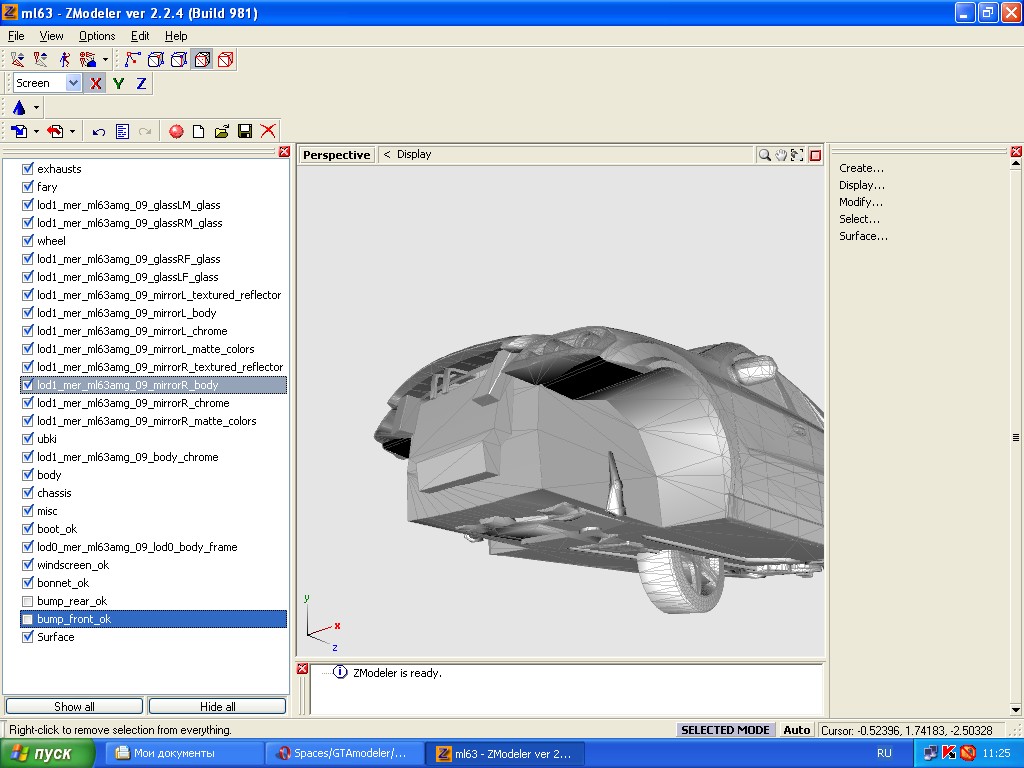Select the viewport pan hand tool
The image size is (1024, 768).
point(781,155)
